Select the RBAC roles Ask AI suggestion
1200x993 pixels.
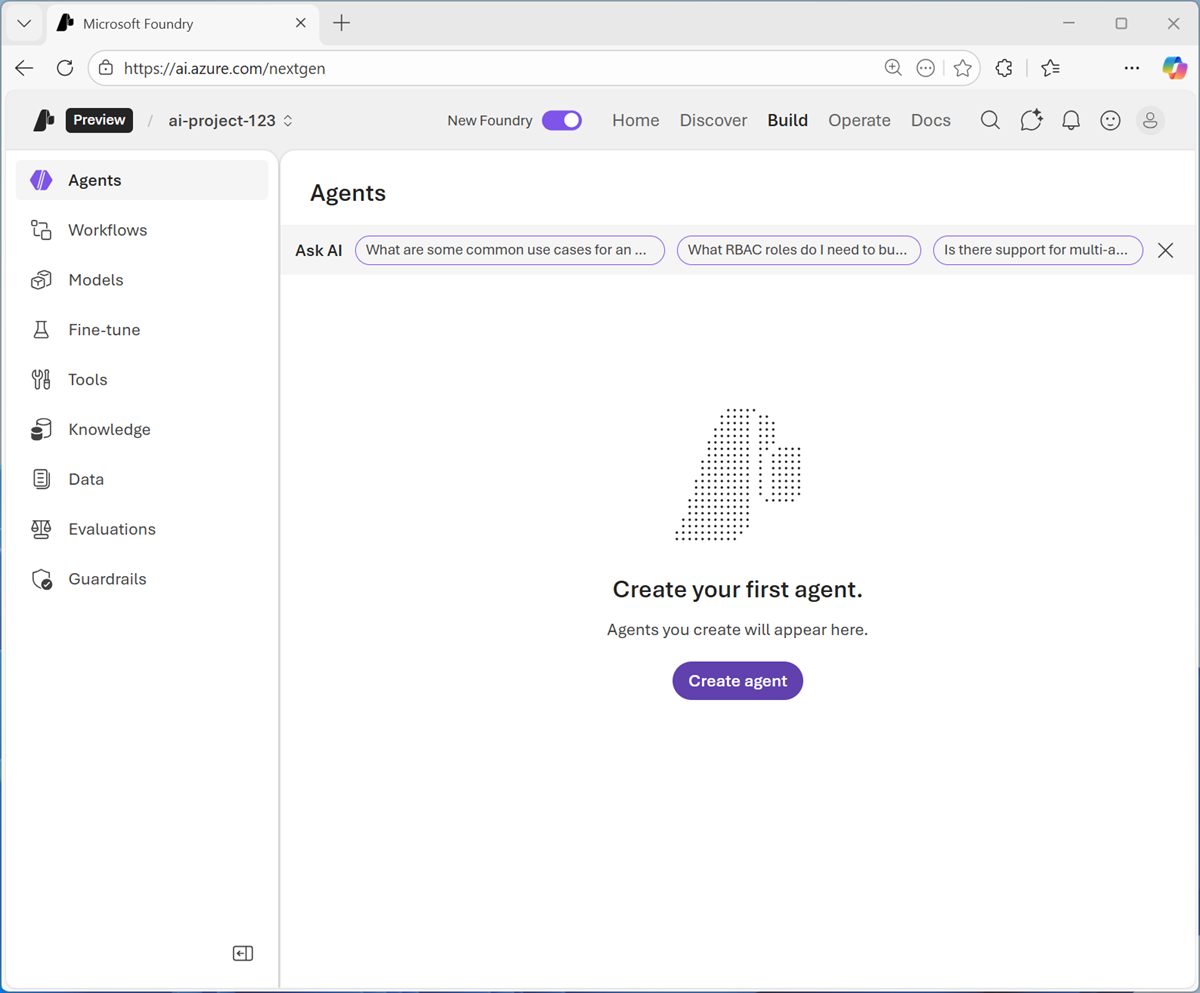798,250
